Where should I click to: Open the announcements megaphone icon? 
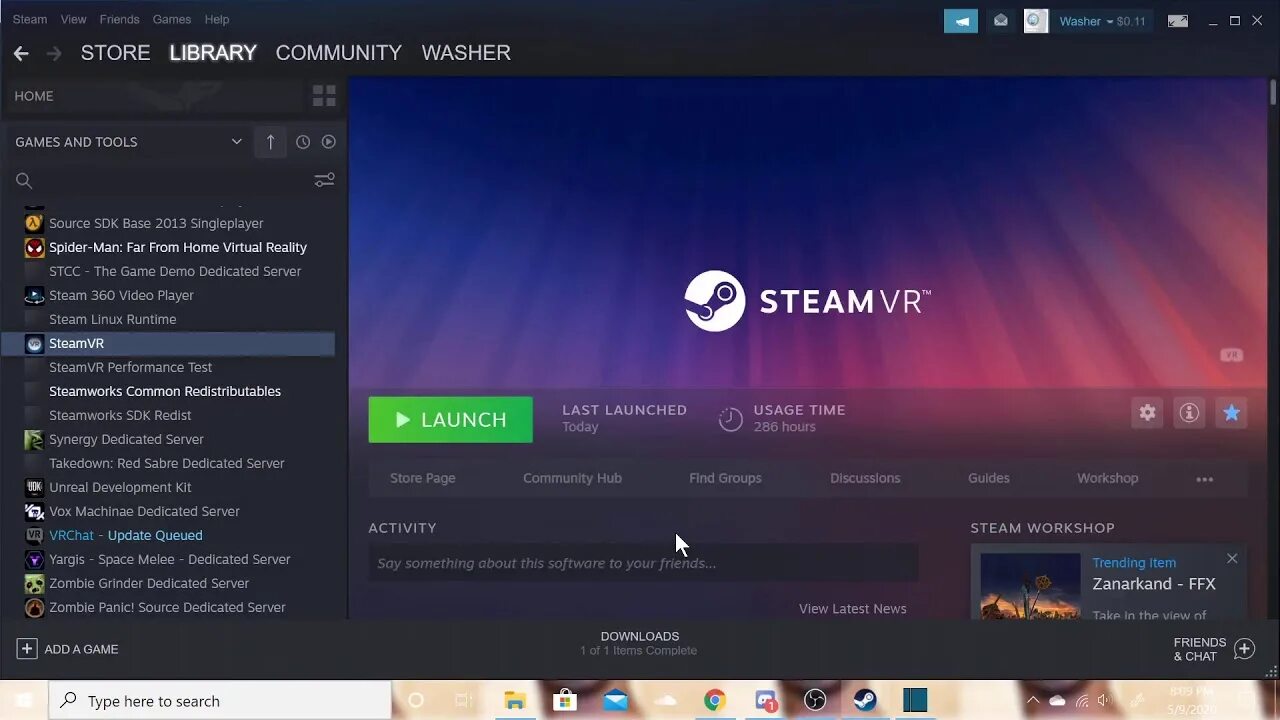[x=961, y=21]
